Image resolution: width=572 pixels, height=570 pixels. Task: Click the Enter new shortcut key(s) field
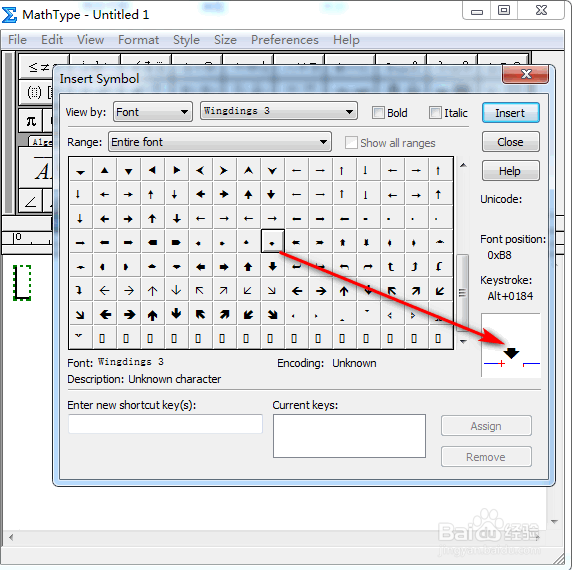click(x=165, y=423)
